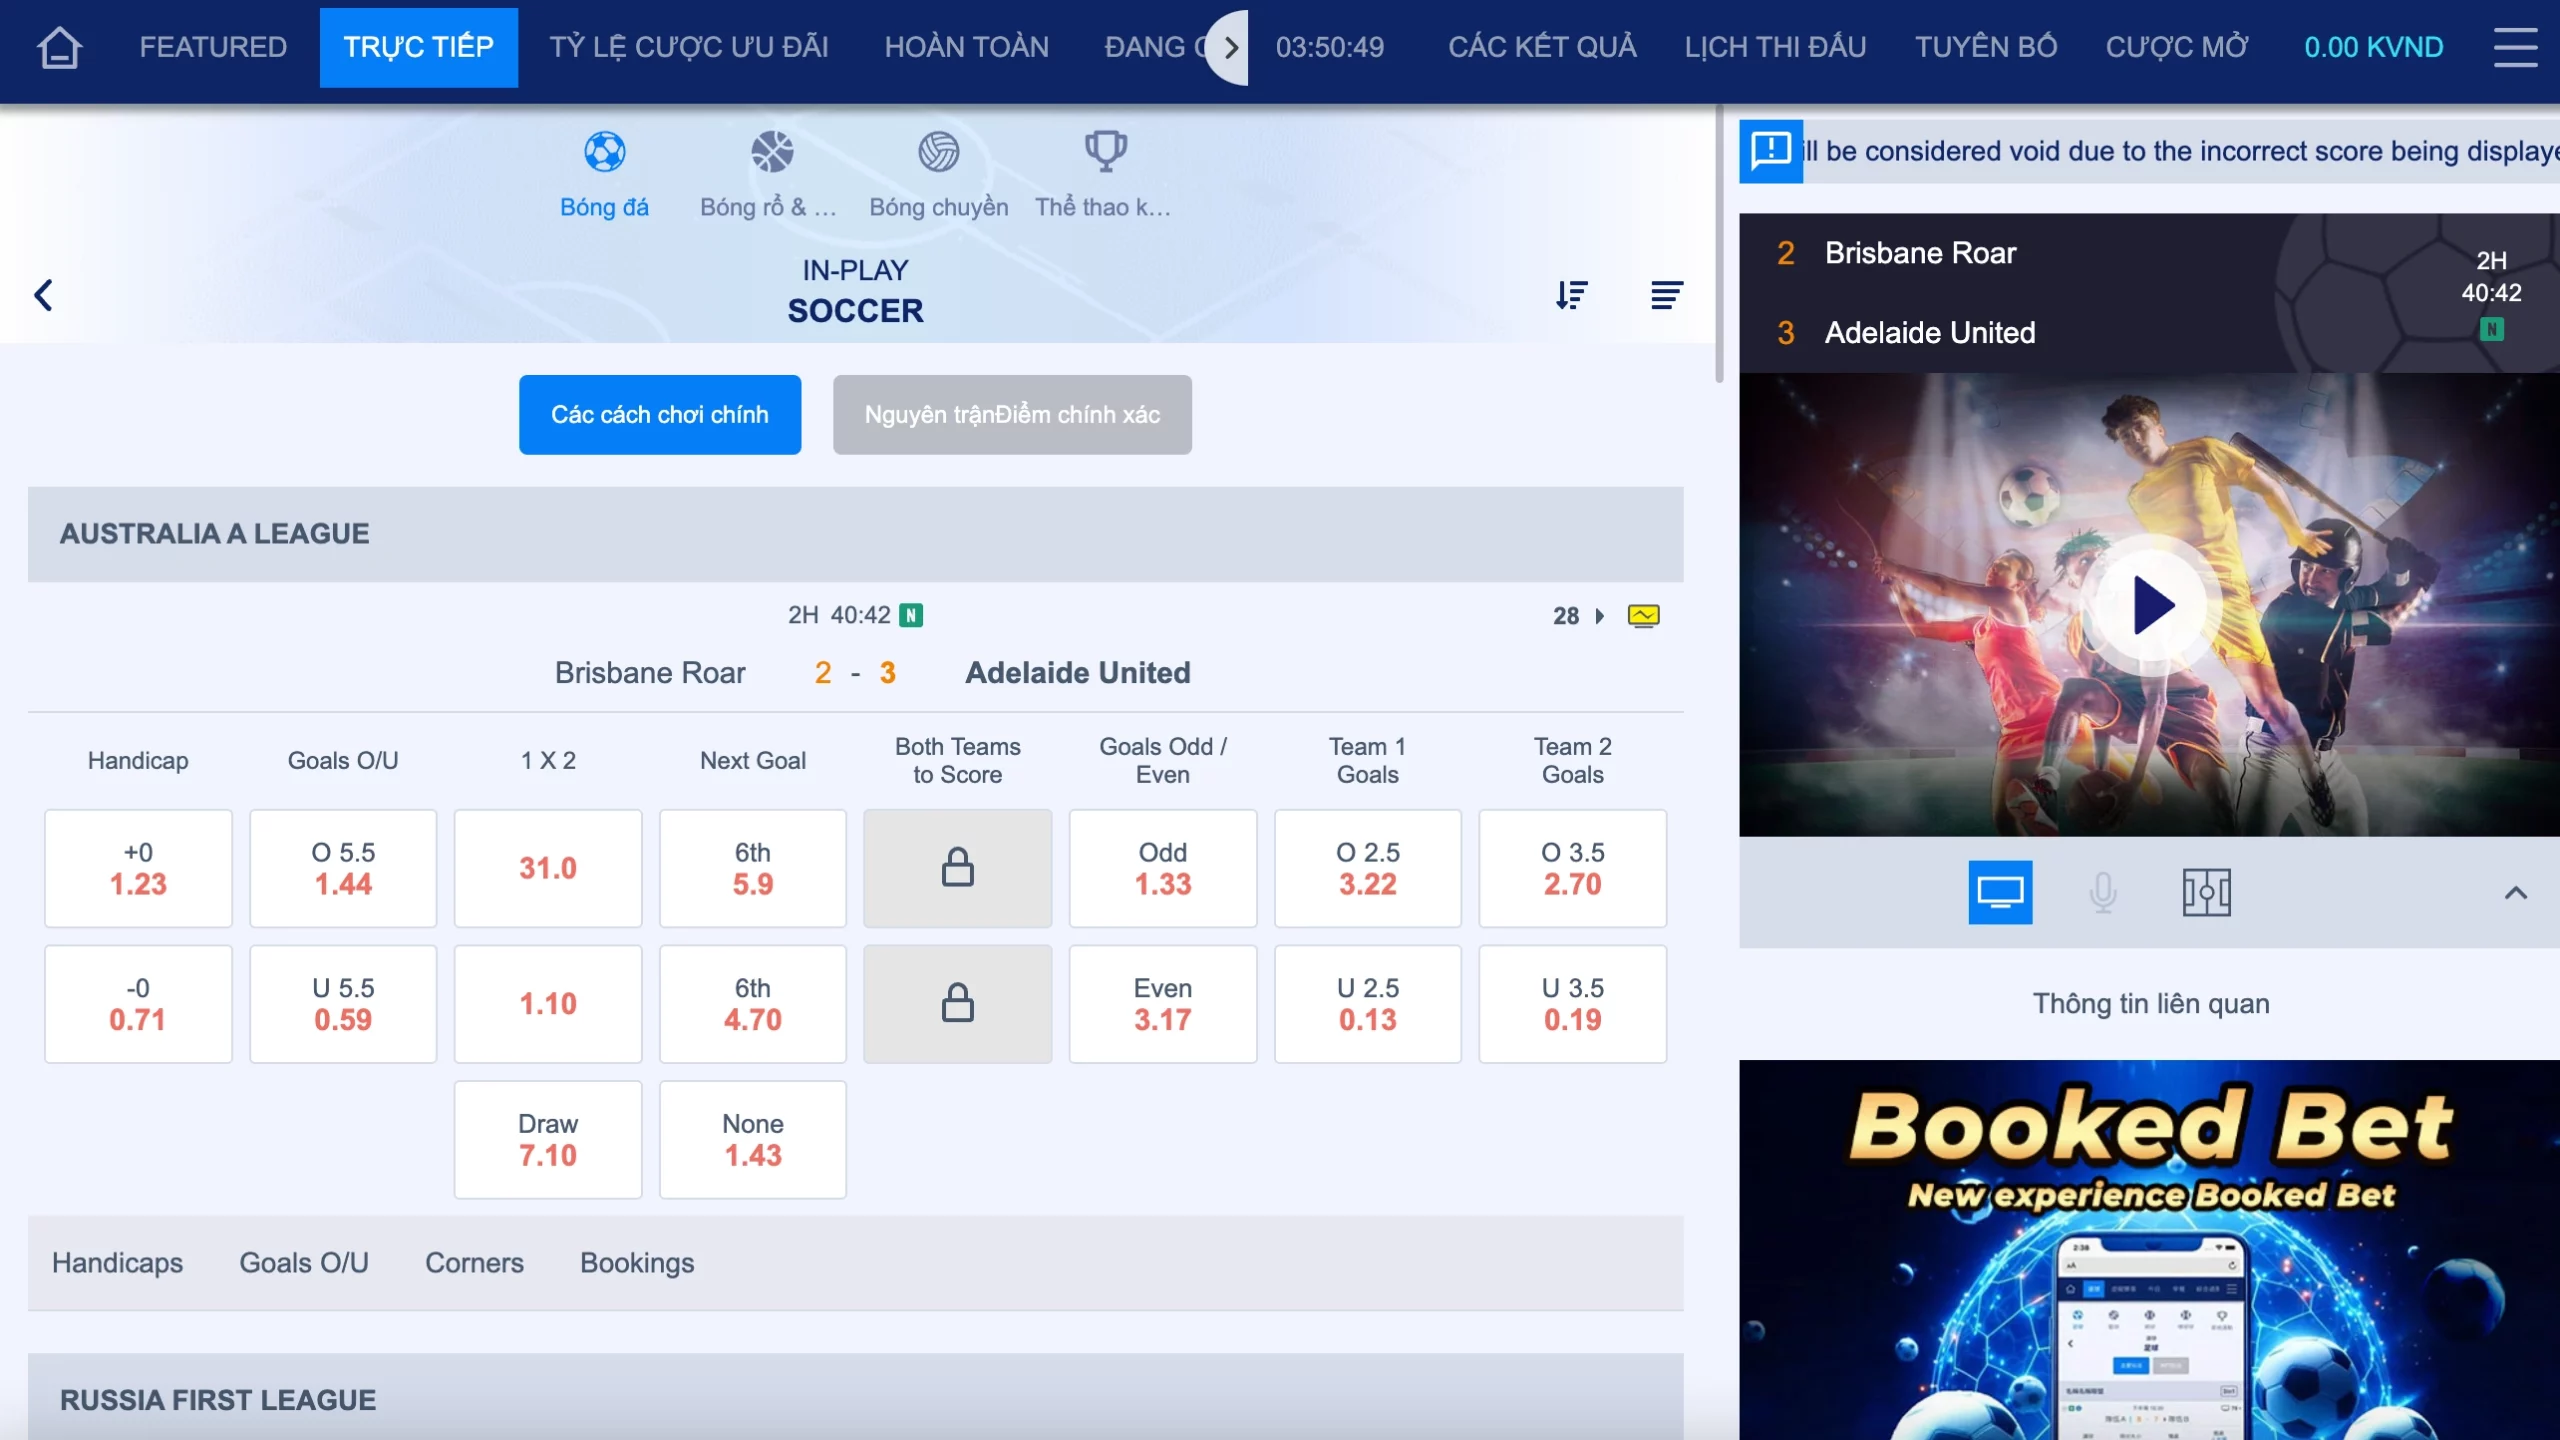Click the microphone commentary icon
2560x1440 pixels.
2103,892
